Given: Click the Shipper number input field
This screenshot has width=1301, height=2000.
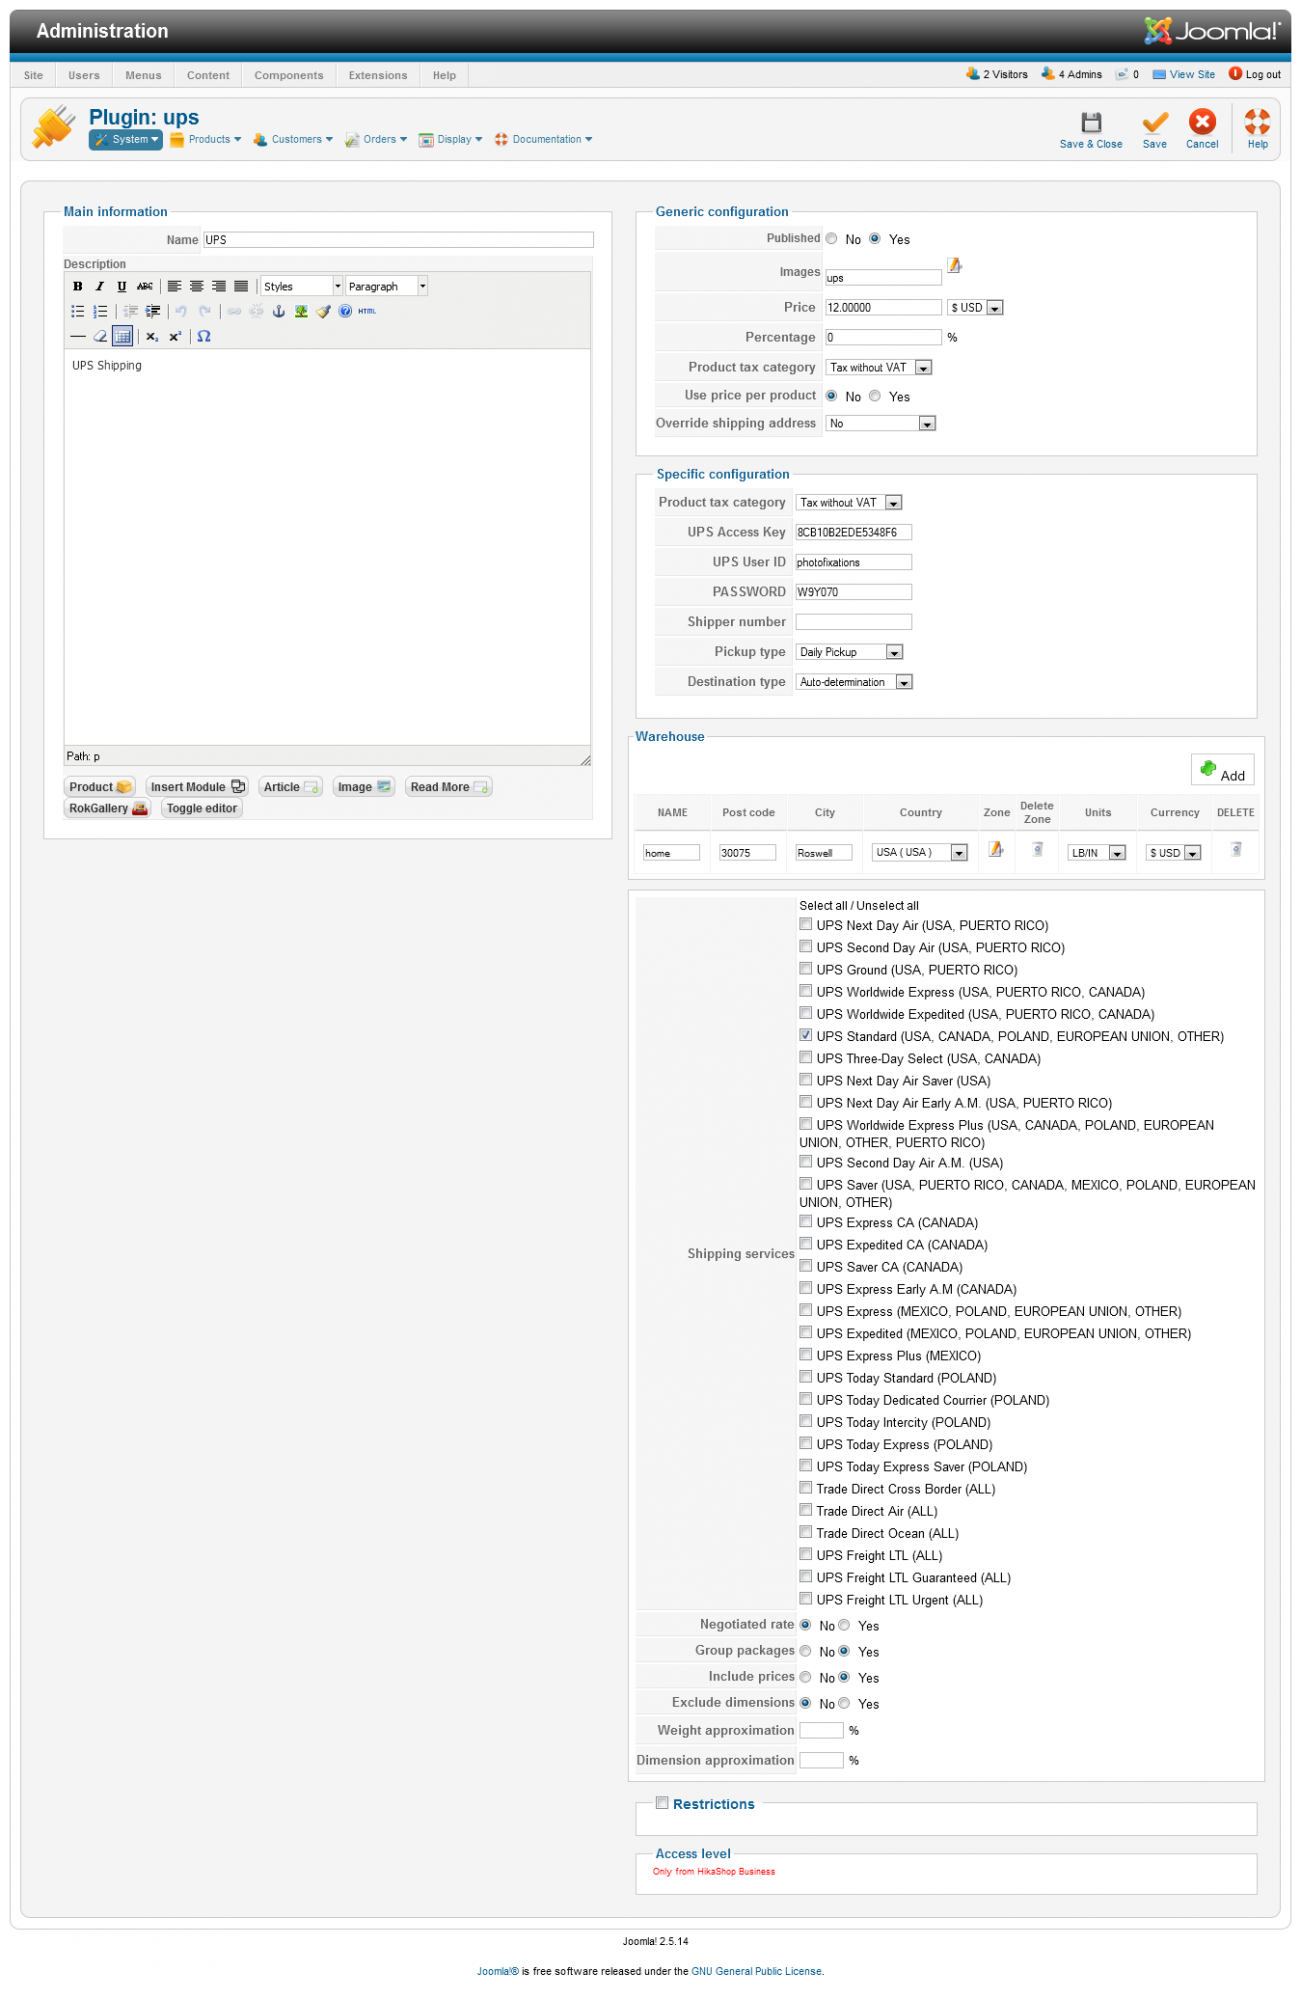Looking at the screenshot, I should tap(853, 623).
